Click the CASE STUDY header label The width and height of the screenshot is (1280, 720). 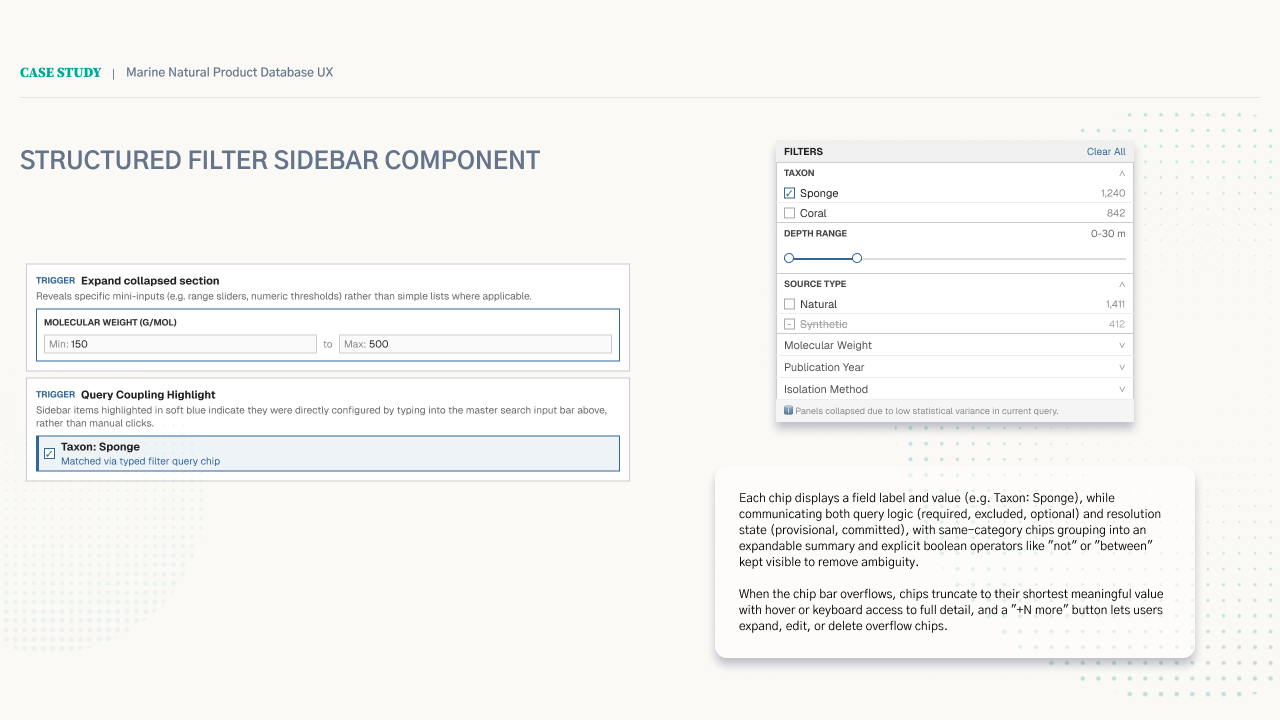pyautogui.click(x=61, y=73)
